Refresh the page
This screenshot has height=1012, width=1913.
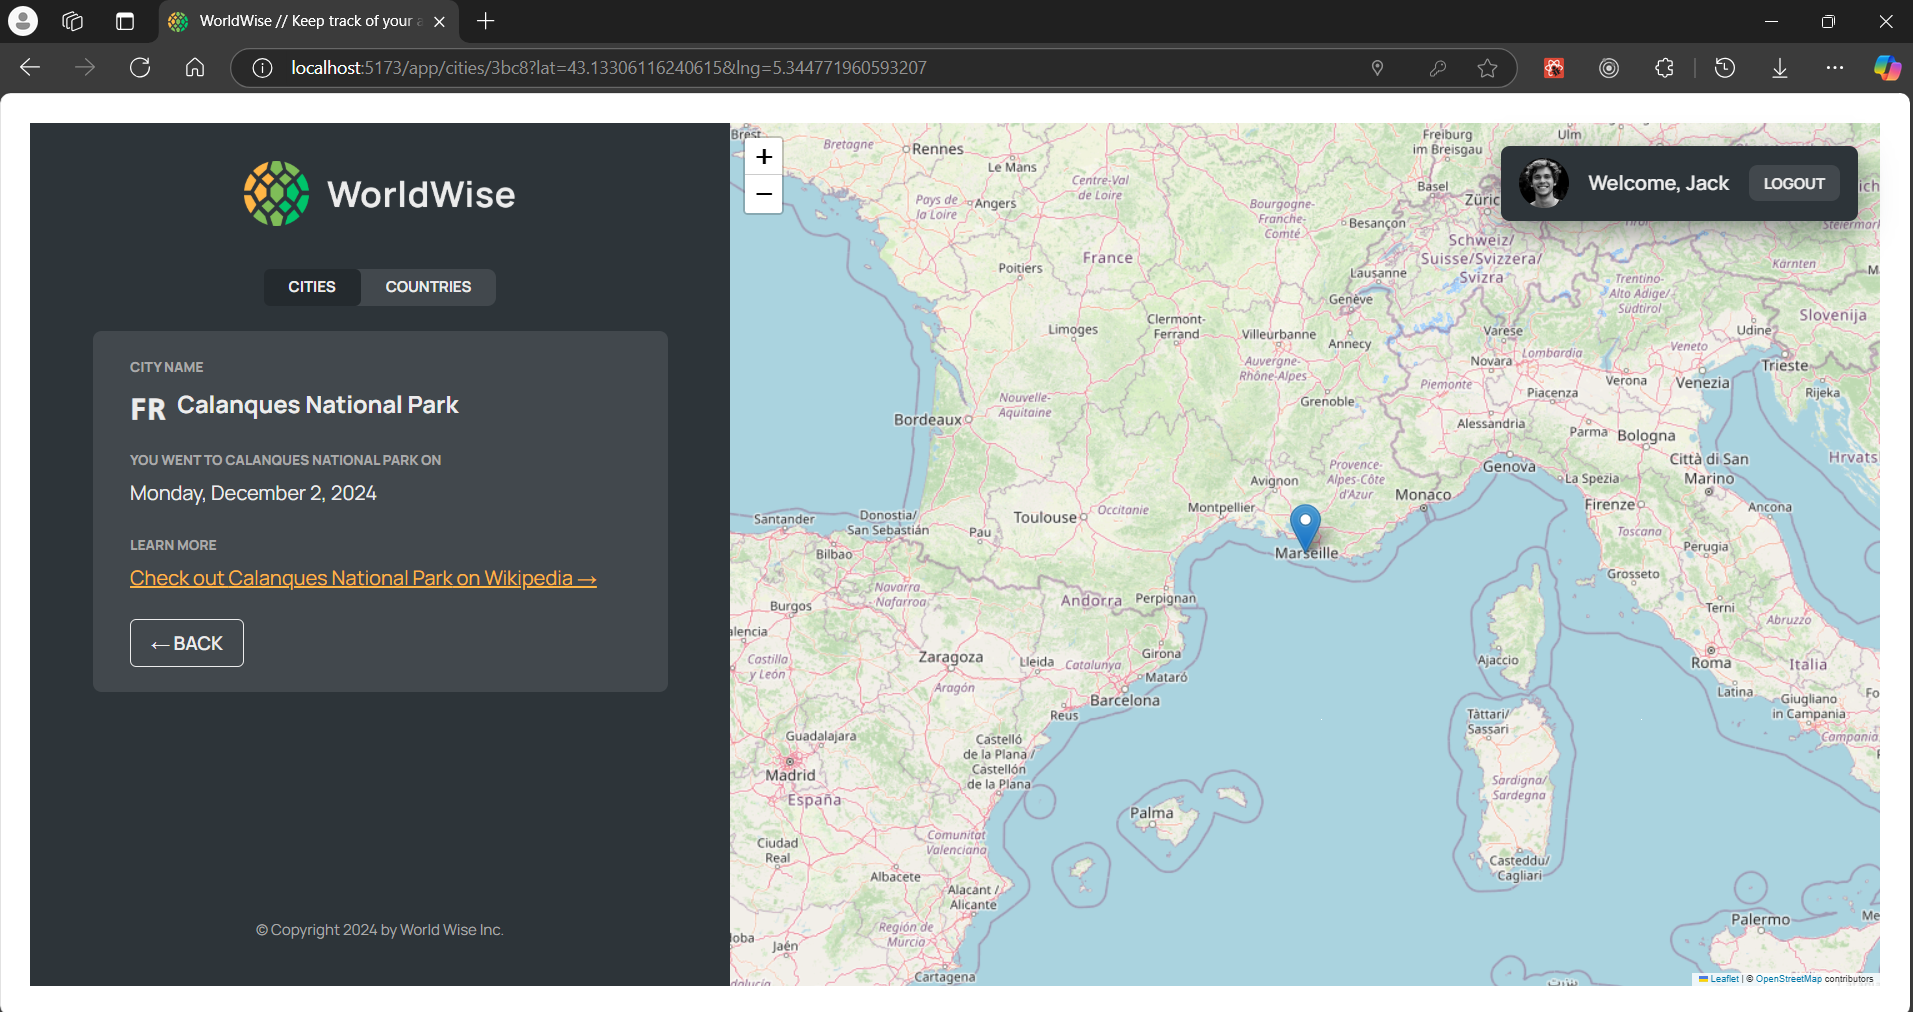tap(140, 68)
